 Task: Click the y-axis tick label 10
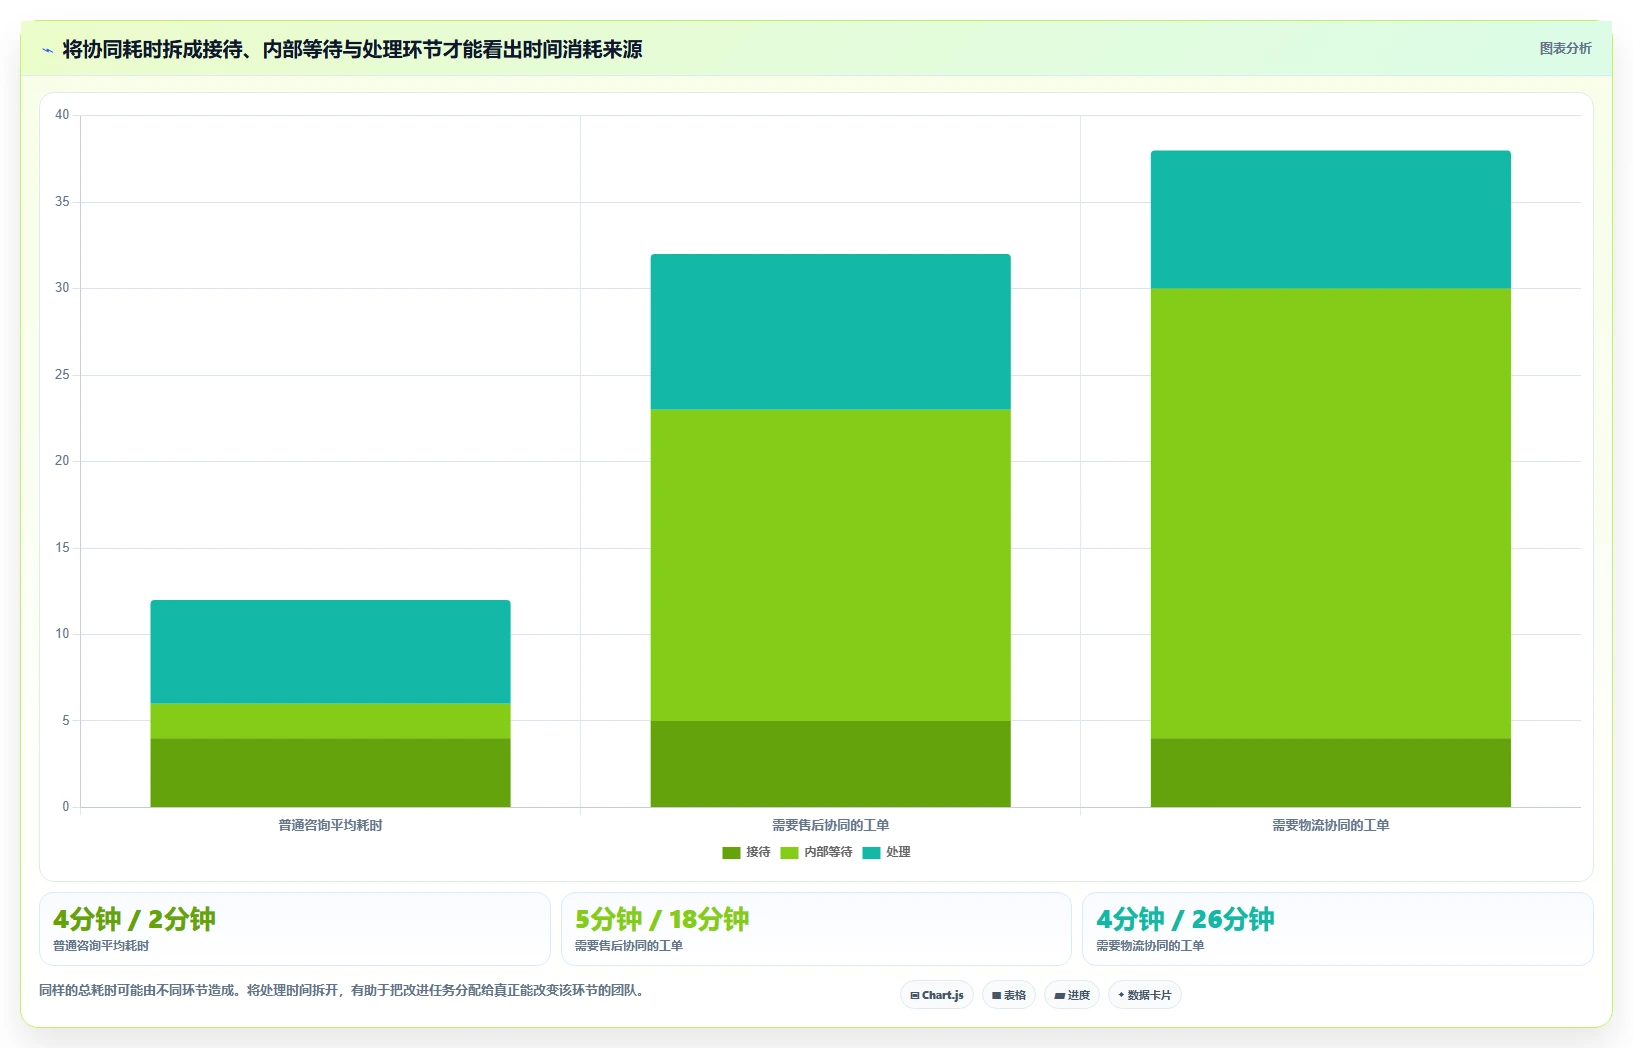[x=62, y=634]
